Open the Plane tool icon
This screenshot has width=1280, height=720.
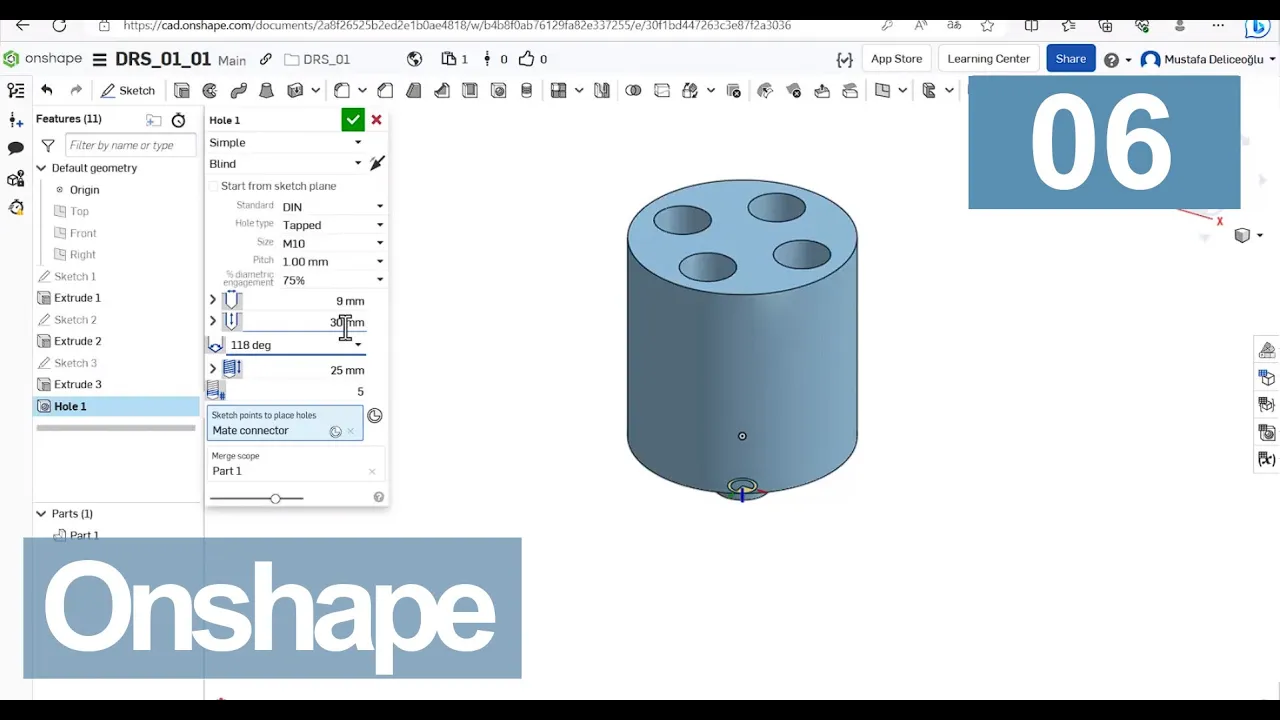882,90
